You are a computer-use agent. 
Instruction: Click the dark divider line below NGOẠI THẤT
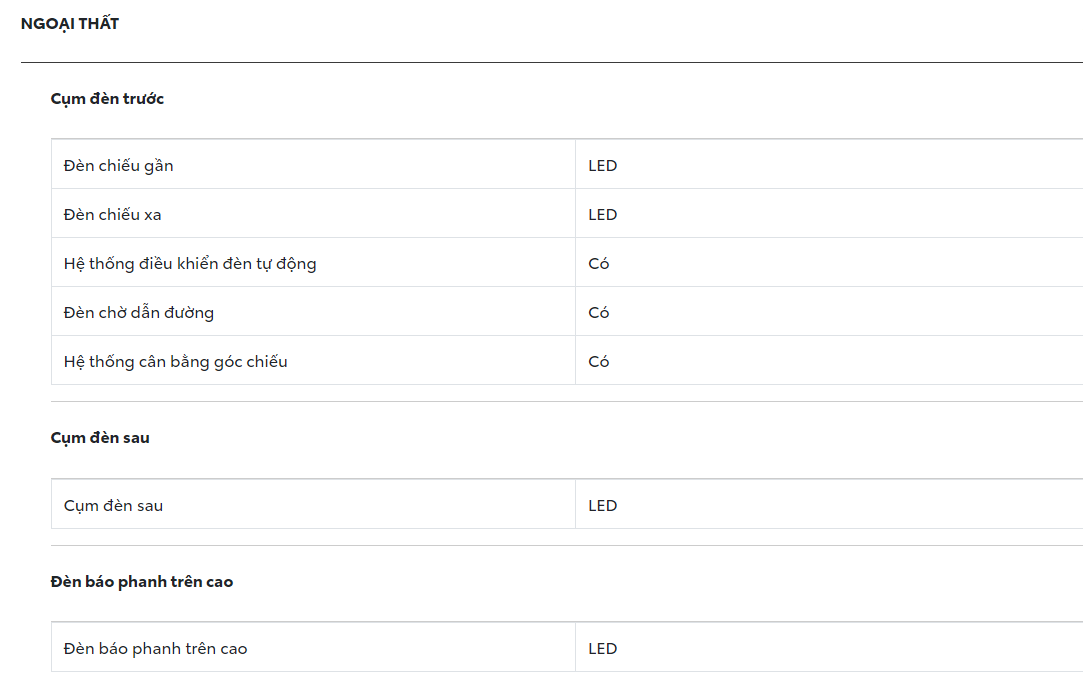point(550,62)
